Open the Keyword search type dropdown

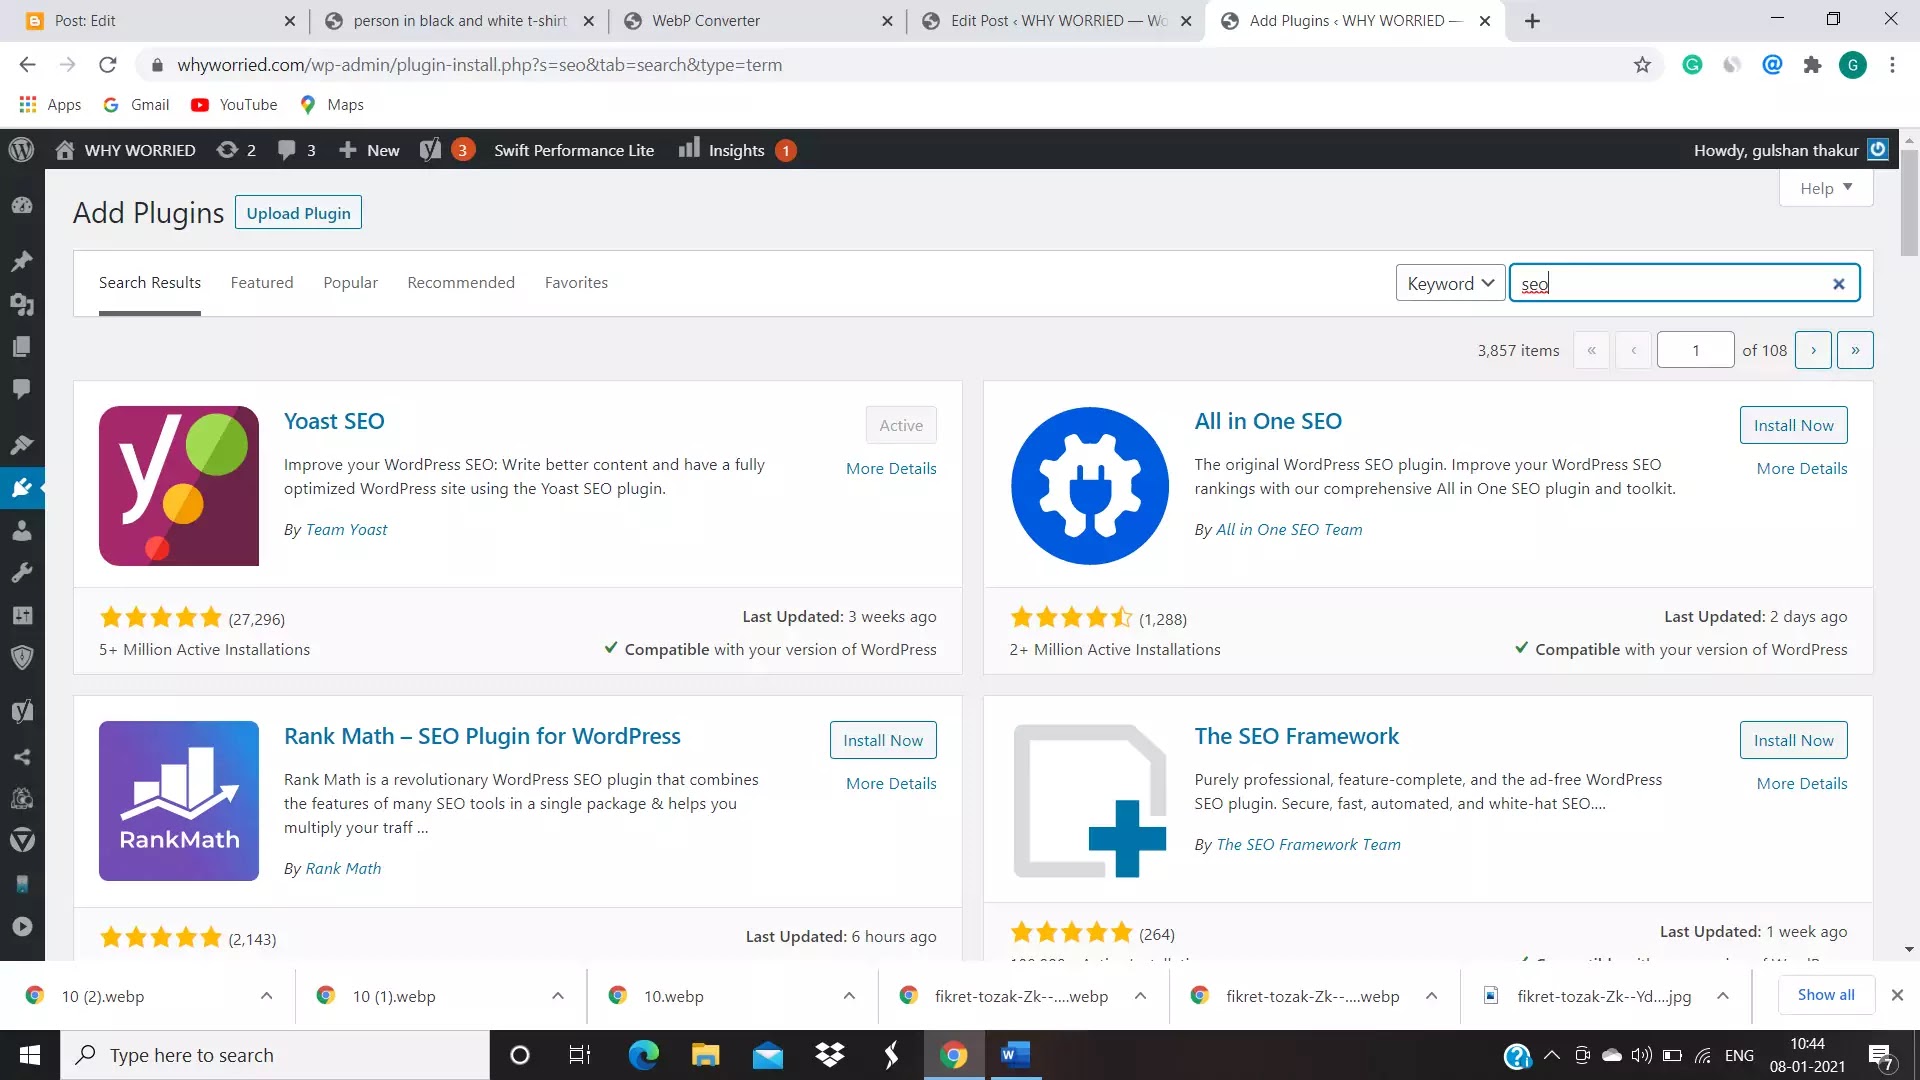tap(1450, 283)
